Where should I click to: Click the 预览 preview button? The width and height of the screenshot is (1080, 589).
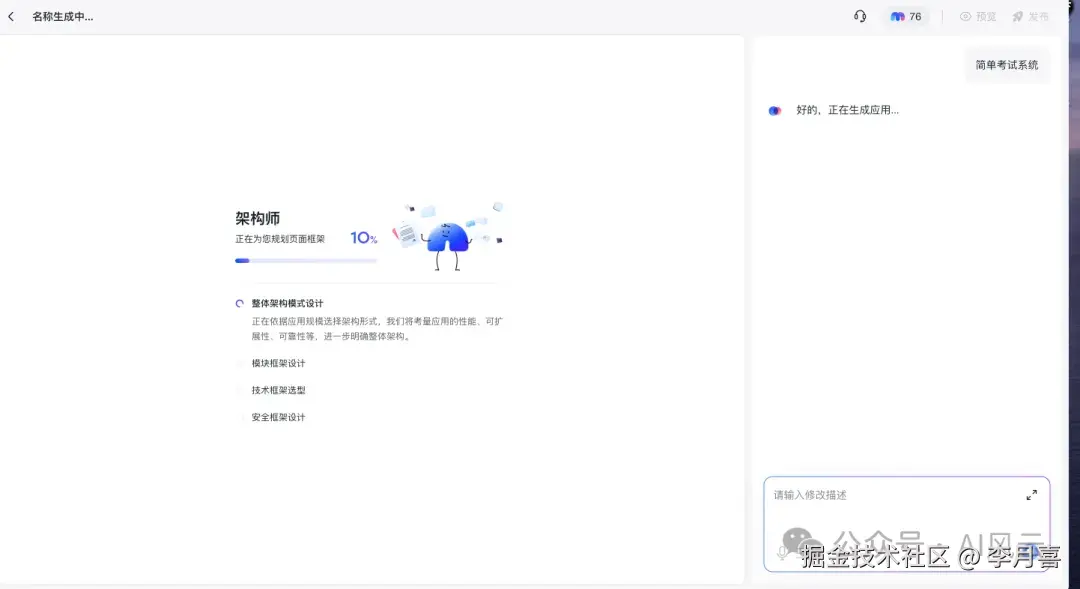(978, 16)
